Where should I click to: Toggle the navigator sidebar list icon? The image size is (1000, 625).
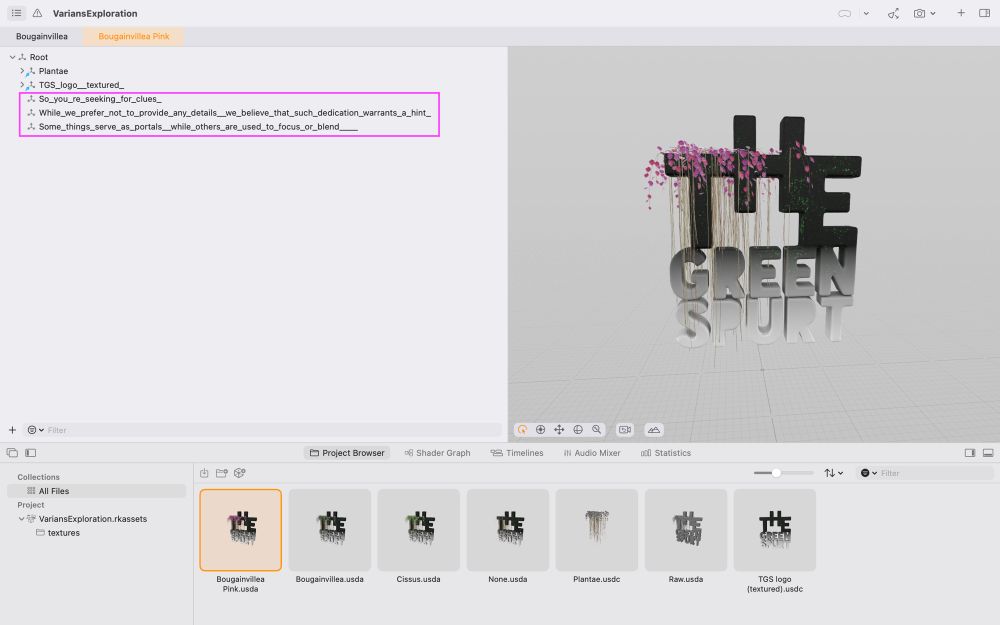[x=17, y=13]
